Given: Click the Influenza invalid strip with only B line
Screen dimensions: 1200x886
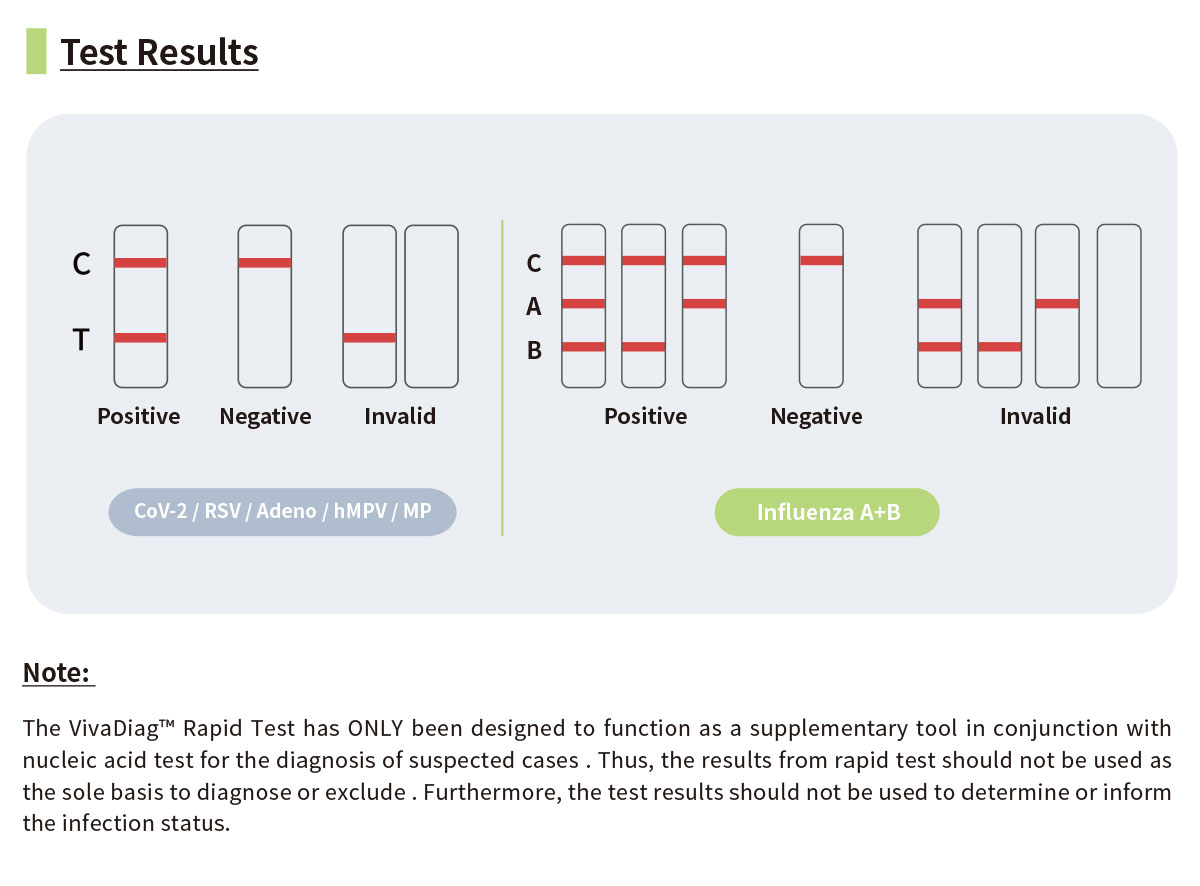Looking at the screenshot, I should [x=999, y=306].
